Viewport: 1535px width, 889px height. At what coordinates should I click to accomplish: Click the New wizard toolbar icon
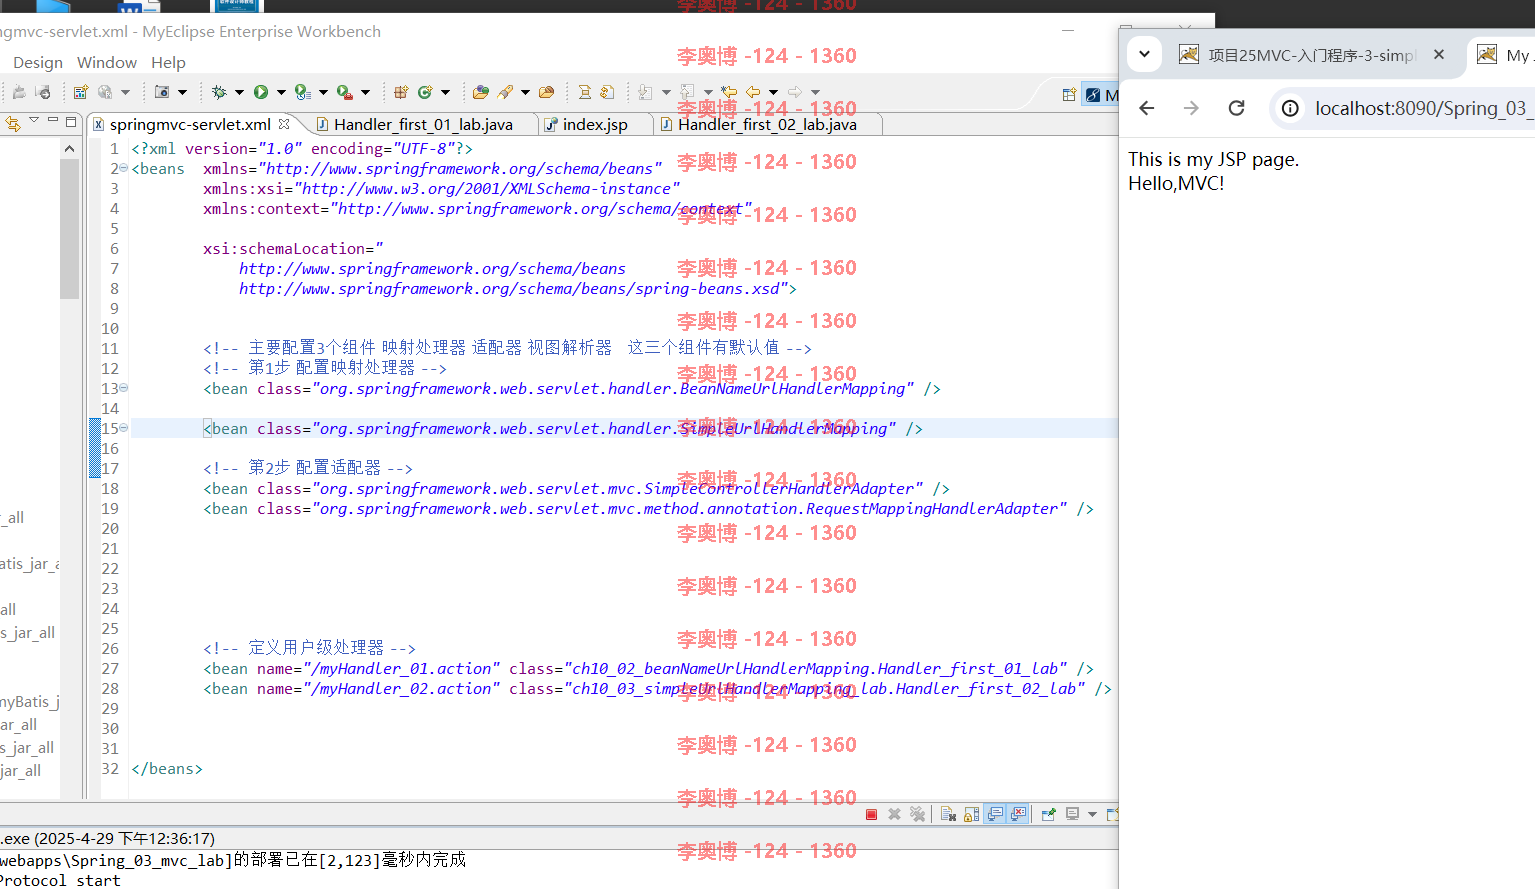[81, 92]
